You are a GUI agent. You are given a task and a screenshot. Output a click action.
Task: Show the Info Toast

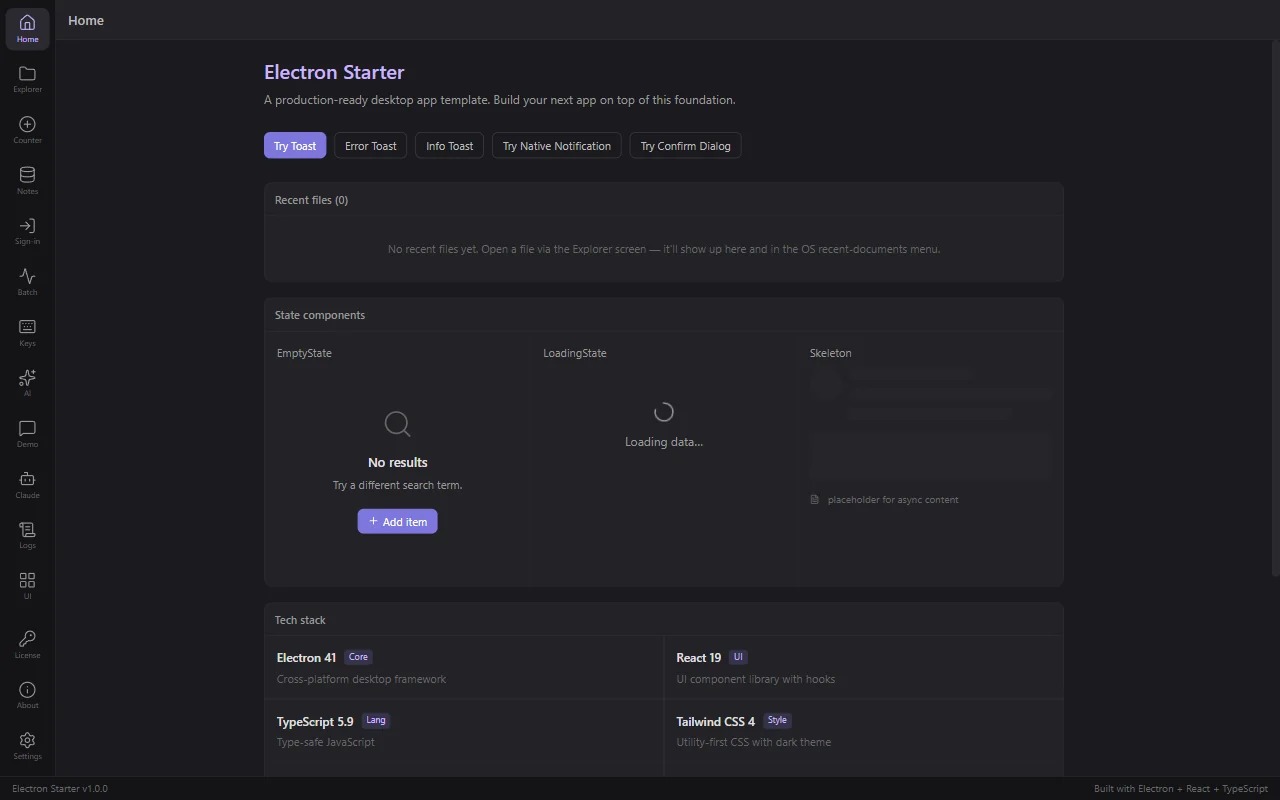tap(450, 146)
